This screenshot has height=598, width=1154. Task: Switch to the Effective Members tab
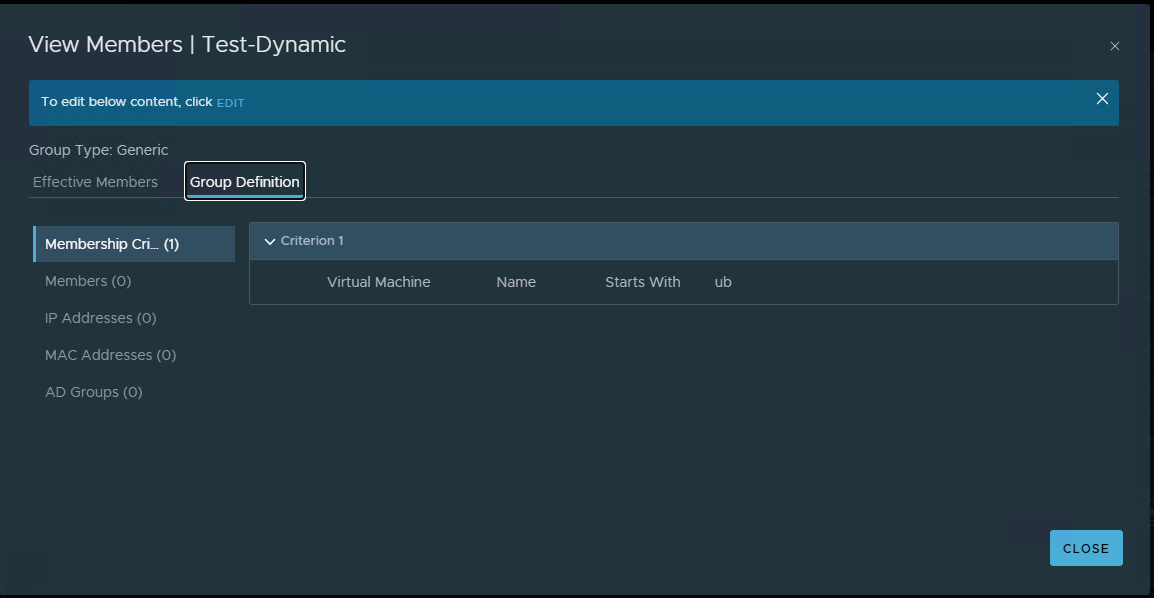[x=95, y=182]
